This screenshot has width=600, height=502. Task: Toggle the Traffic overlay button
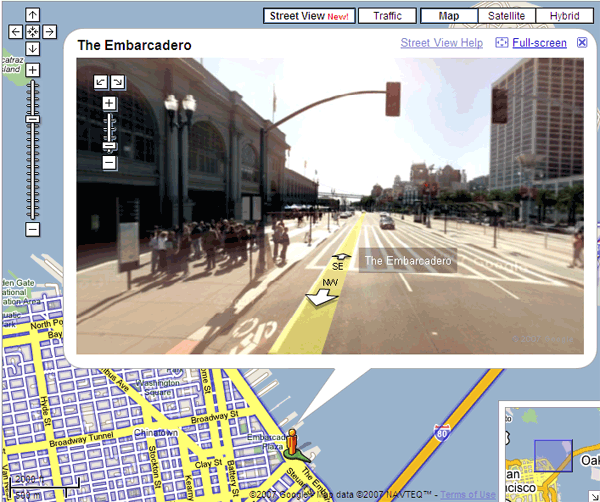click(387, 16)
